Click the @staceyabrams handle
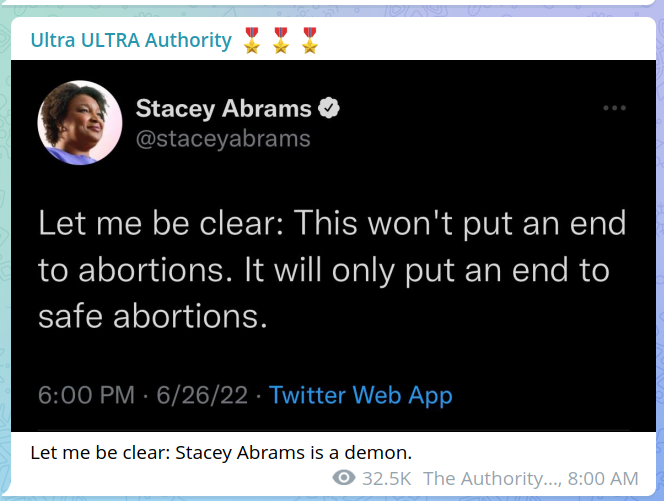Viewport: 664px width, 501px height. pyautogui.click(x=223, y=138)
